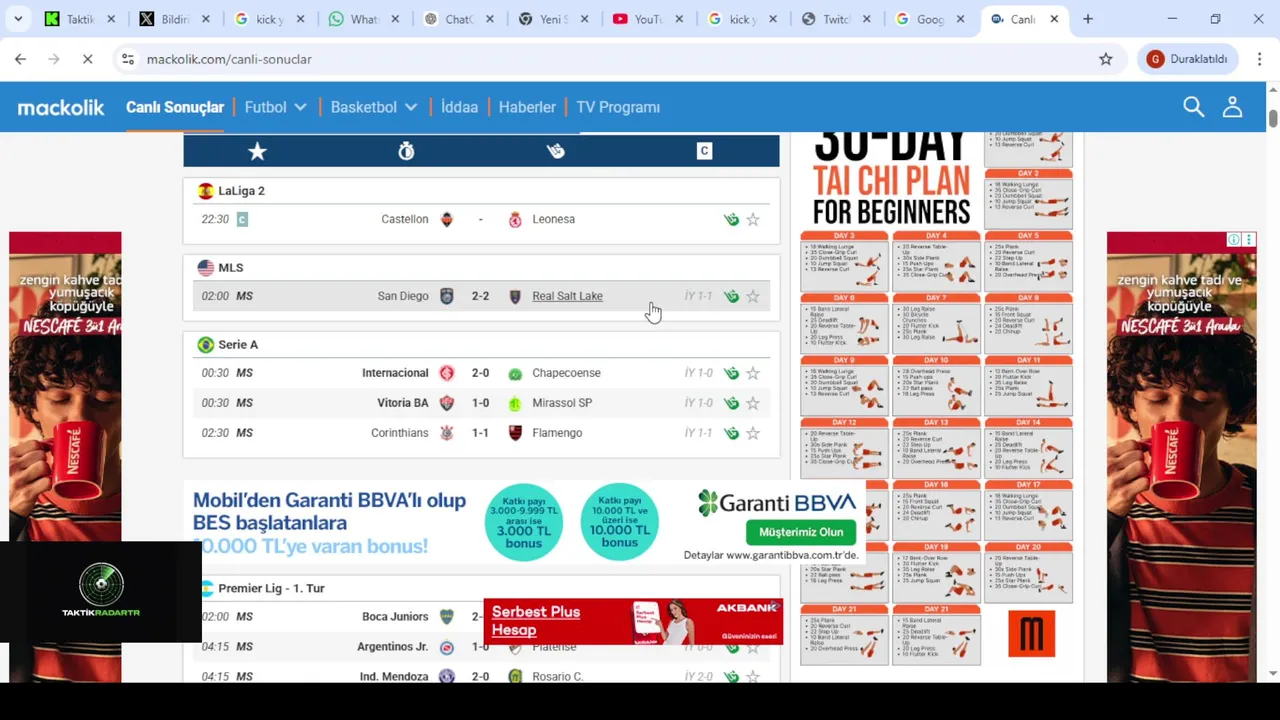Open a new browser tab with plus
This screenshot has width=1280, height=720.
click(x=1088, y=19)
